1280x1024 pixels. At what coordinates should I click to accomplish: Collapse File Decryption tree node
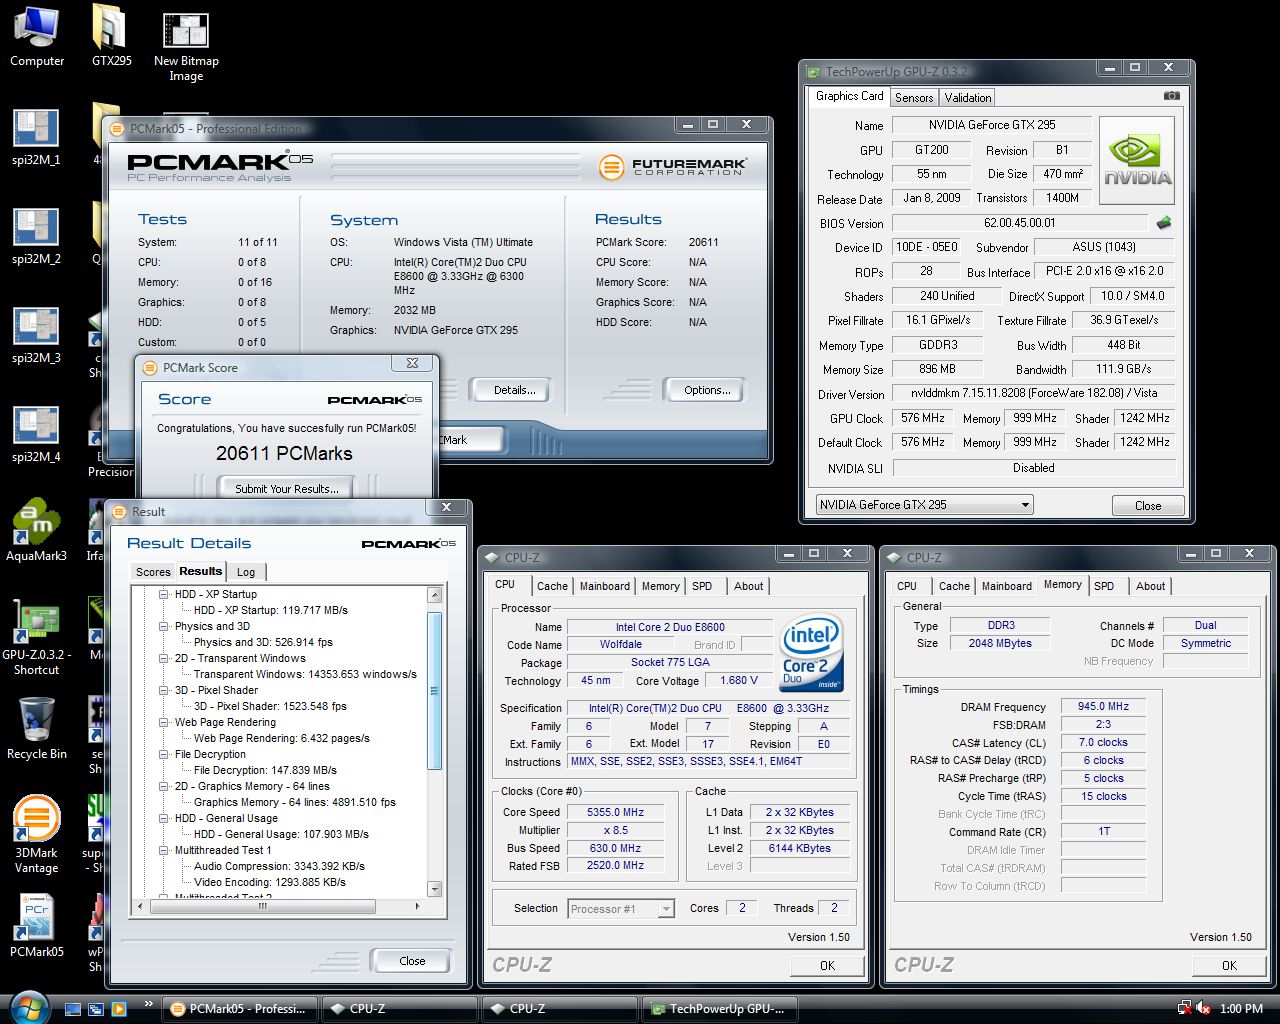164,754
